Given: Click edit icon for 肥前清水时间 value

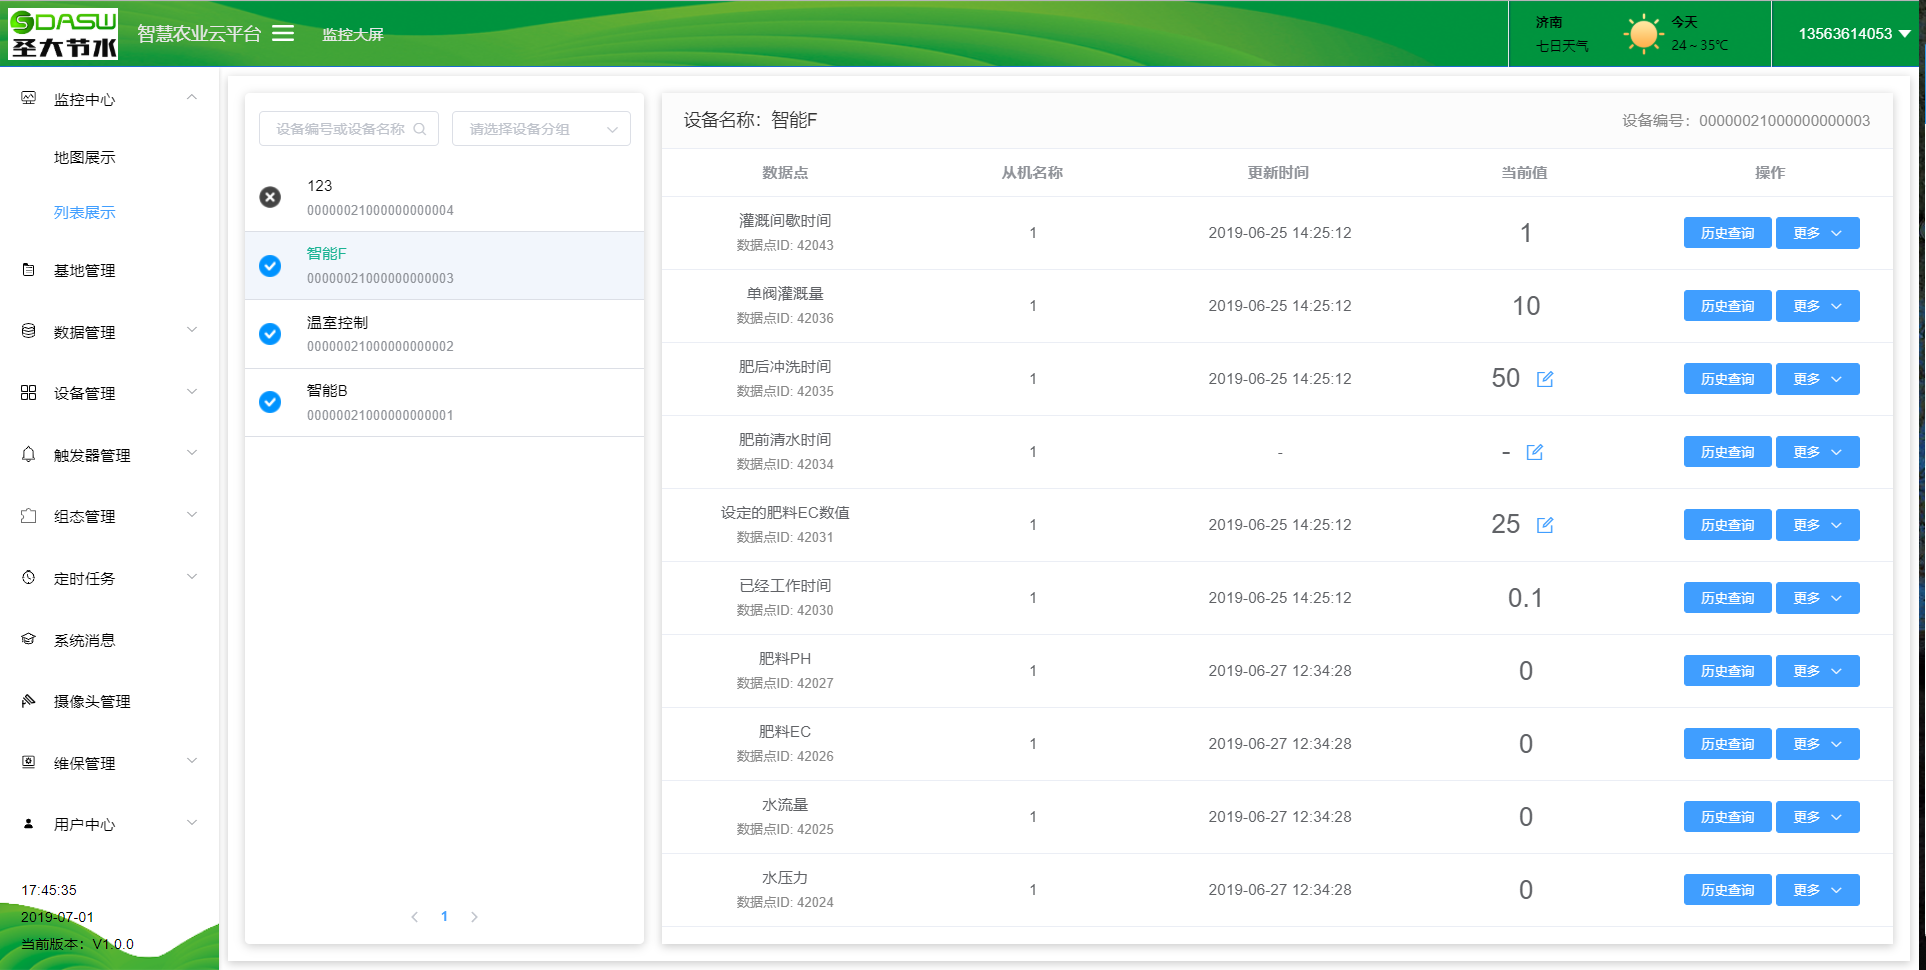Looking at the screenshot, I should pos(1535,452).
